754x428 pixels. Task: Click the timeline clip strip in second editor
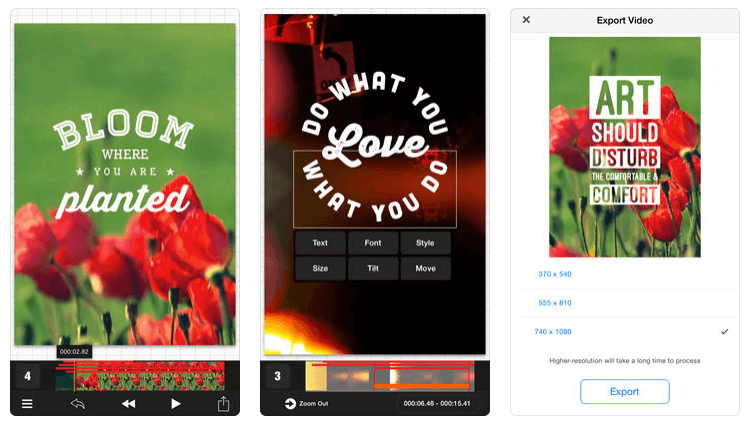pyautogui.click(x=390, y=376)
